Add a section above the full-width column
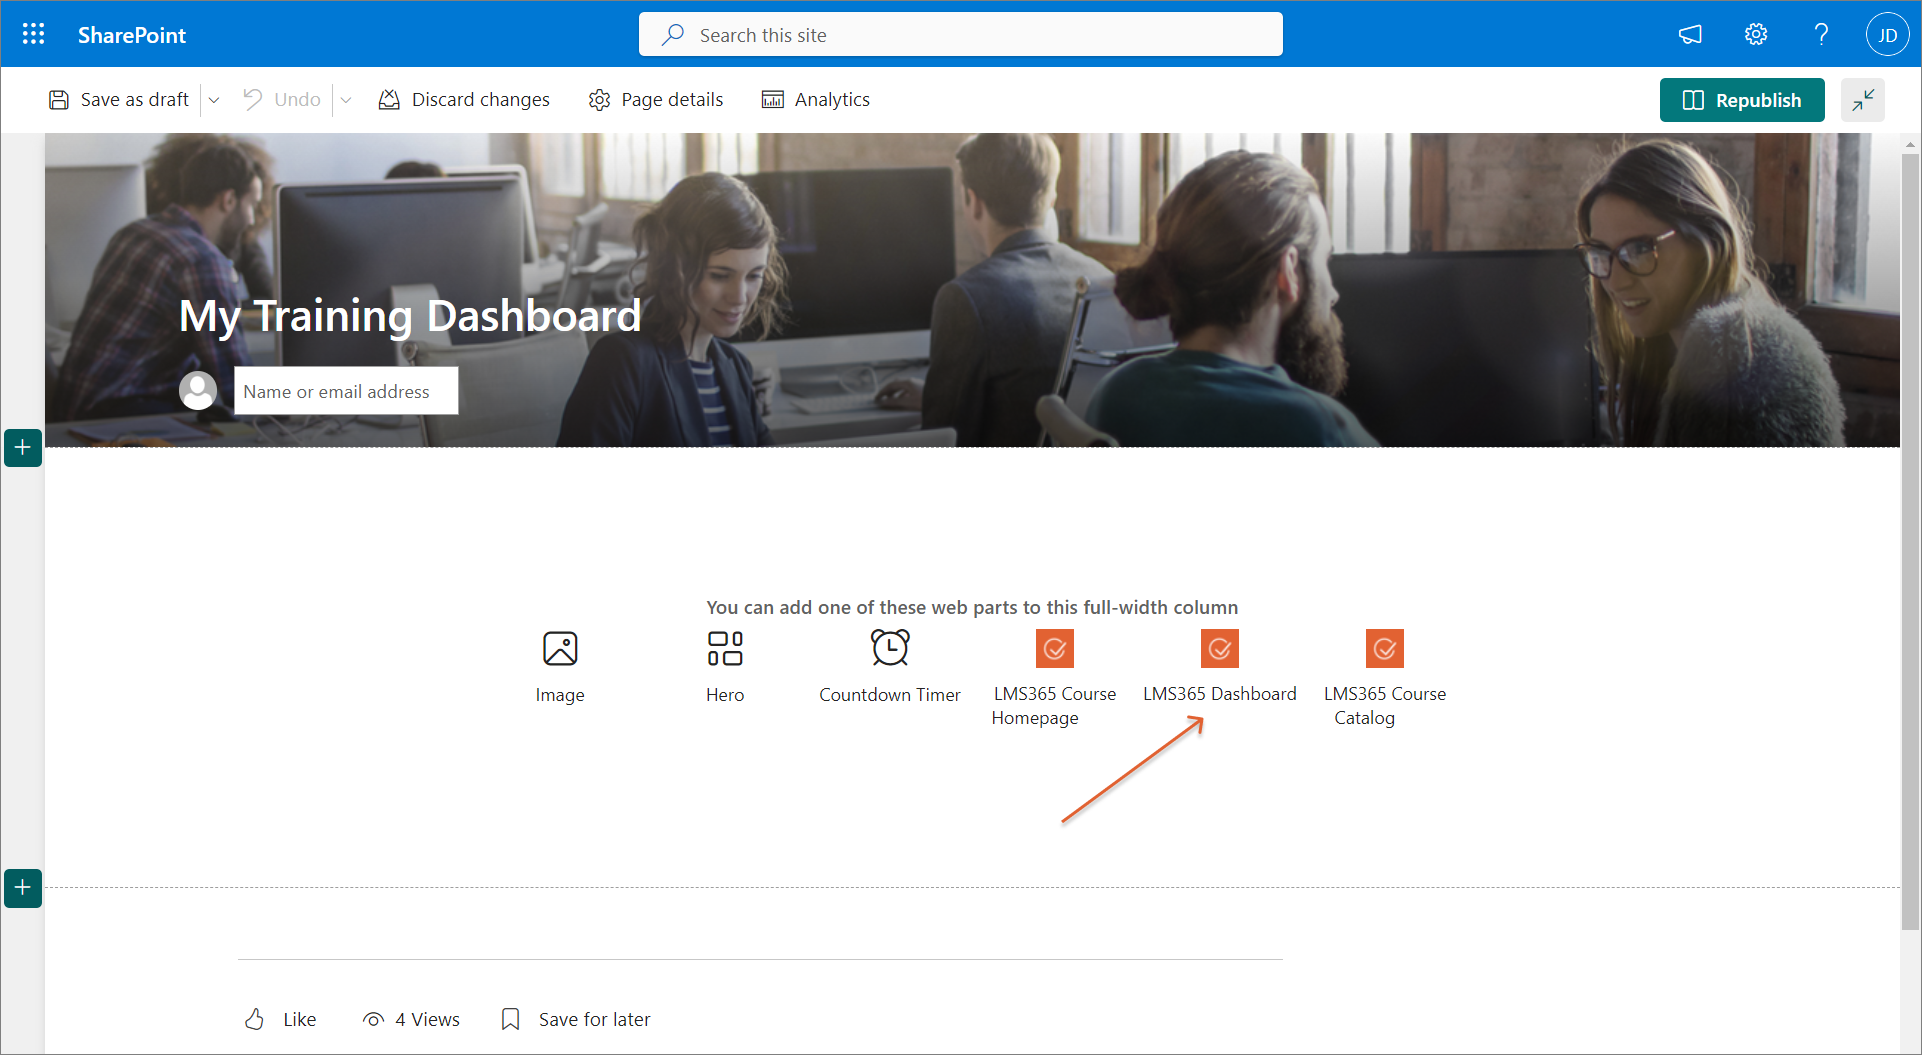 [23, 447]
